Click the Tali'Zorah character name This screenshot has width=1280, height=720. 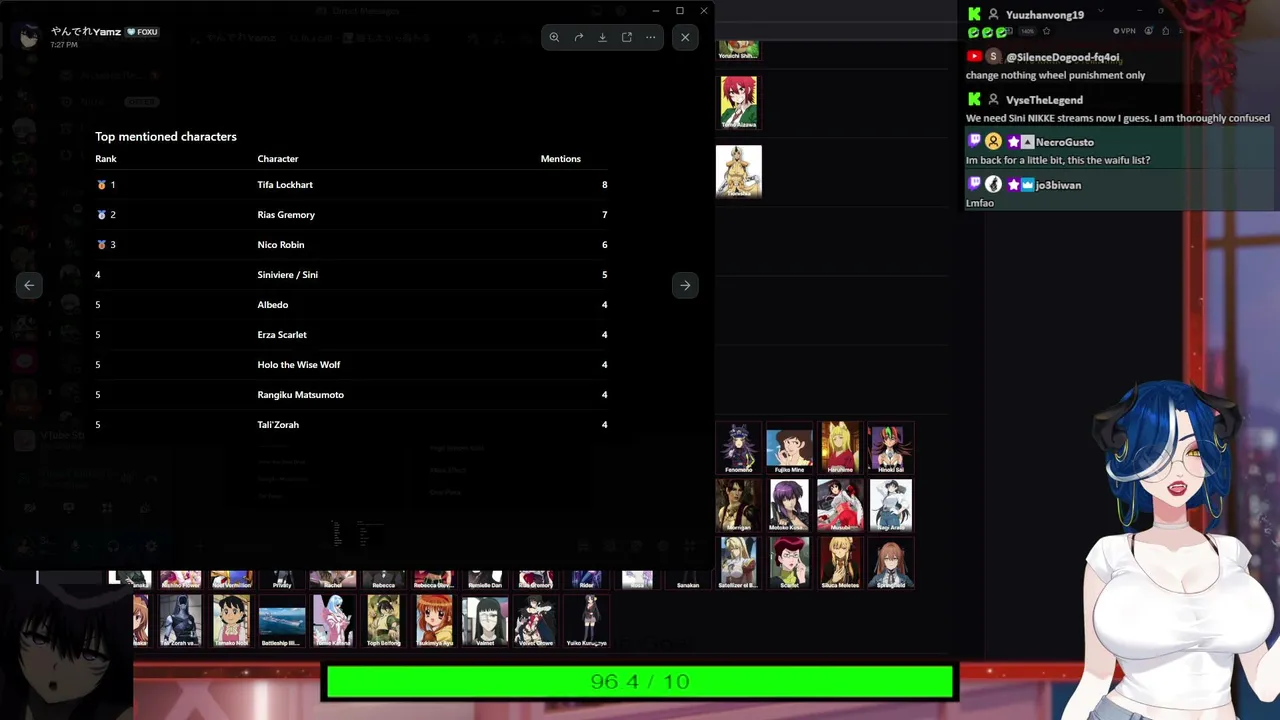click(278, 425)
